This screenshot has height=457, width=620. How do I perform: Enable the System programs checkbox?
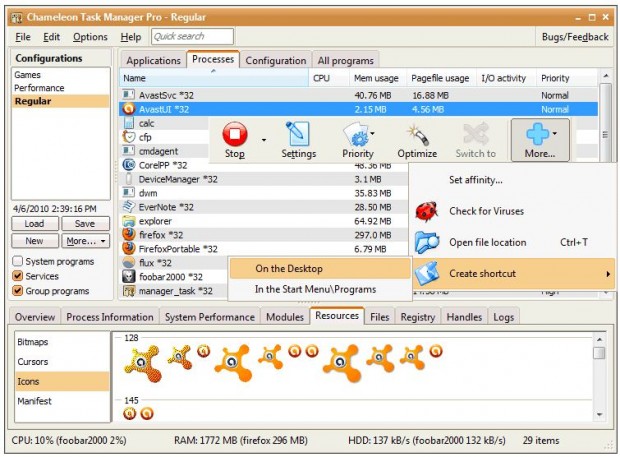coord(17,261)
